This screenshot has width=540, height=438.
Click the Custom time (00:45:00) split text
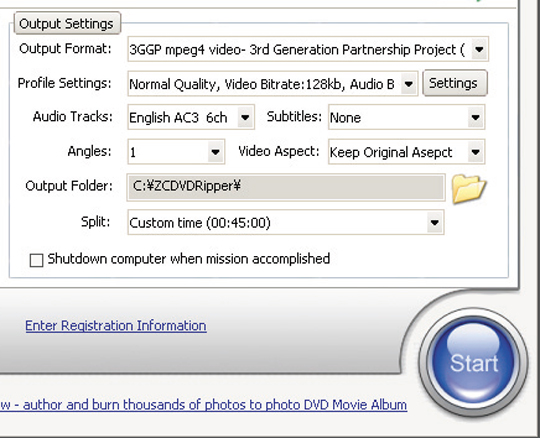200,223
